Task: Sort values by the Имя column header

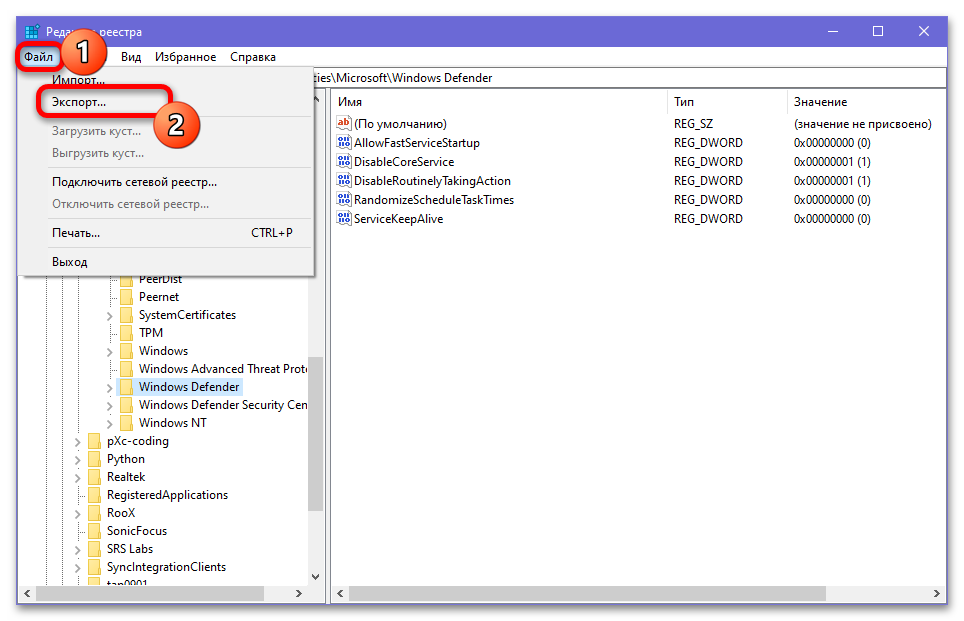Action: pyautogui.click(x=499, y=102)
